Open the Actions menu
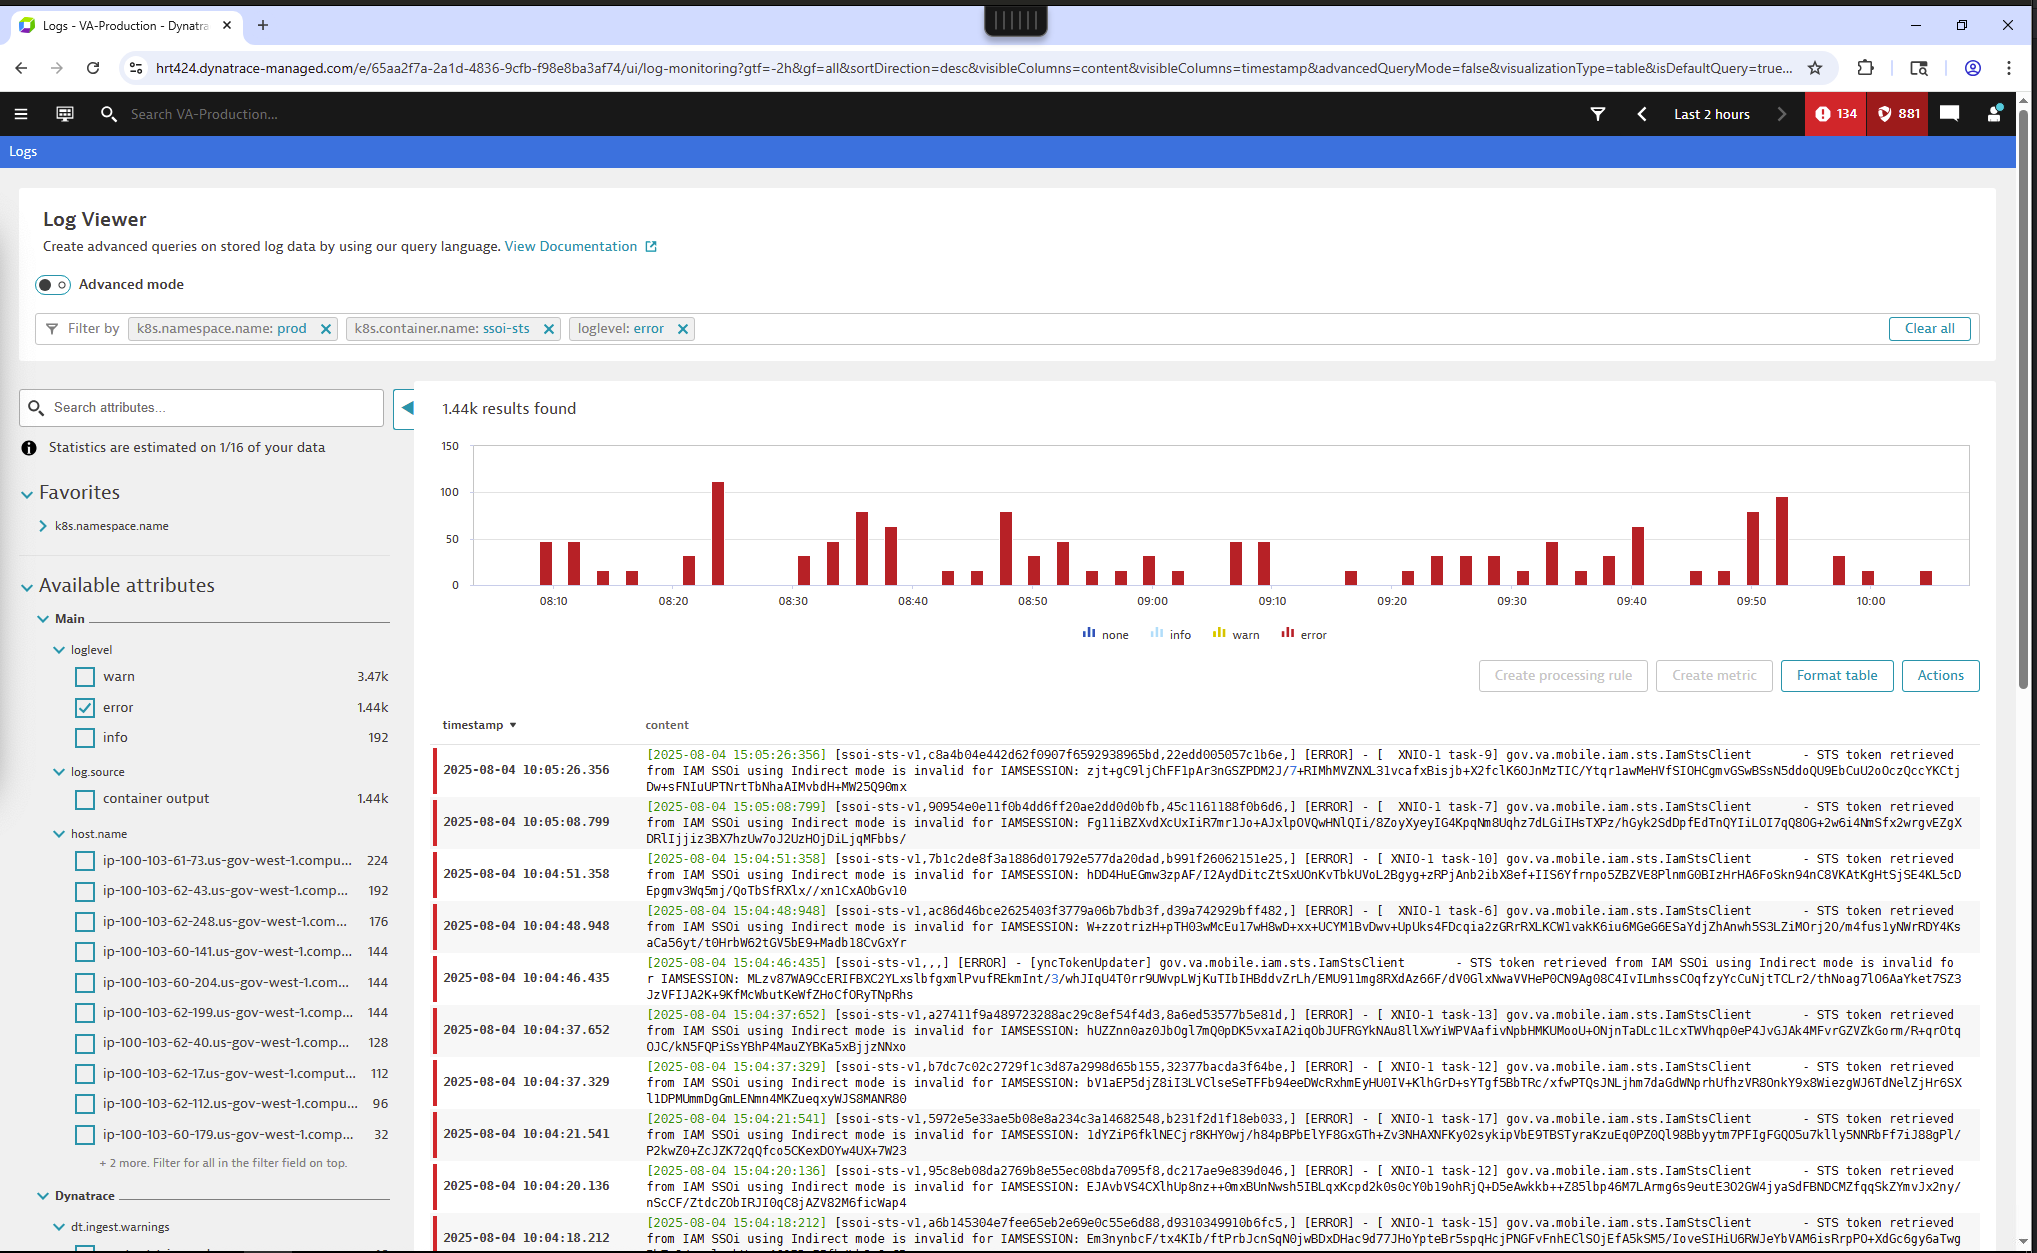 [1939, 676]
